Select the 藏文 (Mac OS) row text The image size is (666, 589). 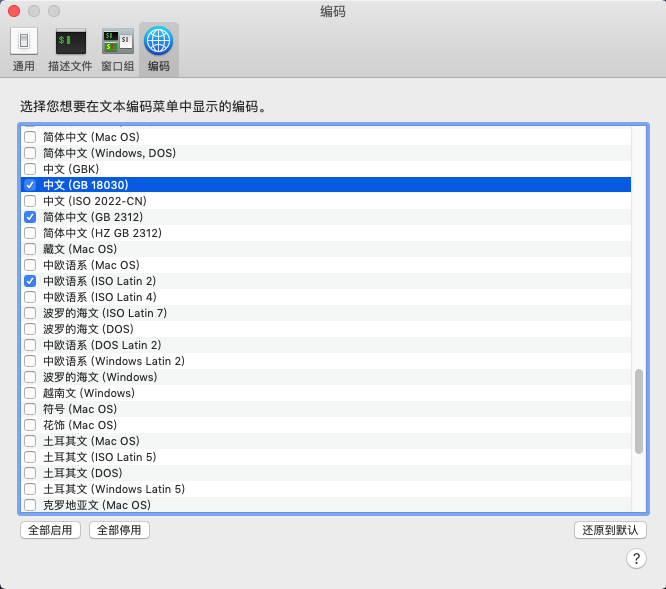click(80, 249)
